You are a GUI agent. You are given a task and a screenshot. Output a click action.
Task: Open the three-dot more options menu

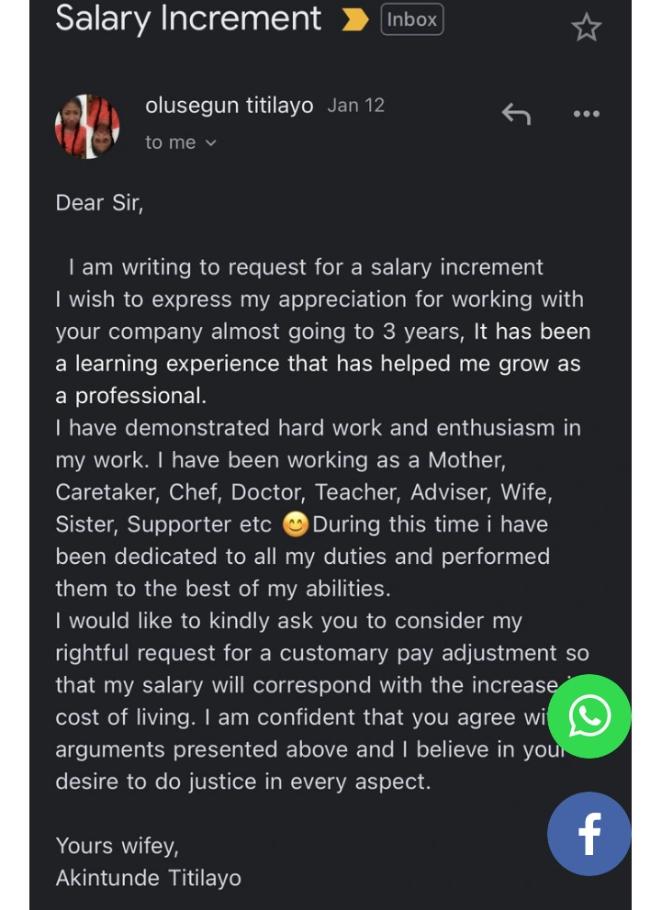(586, 114)
